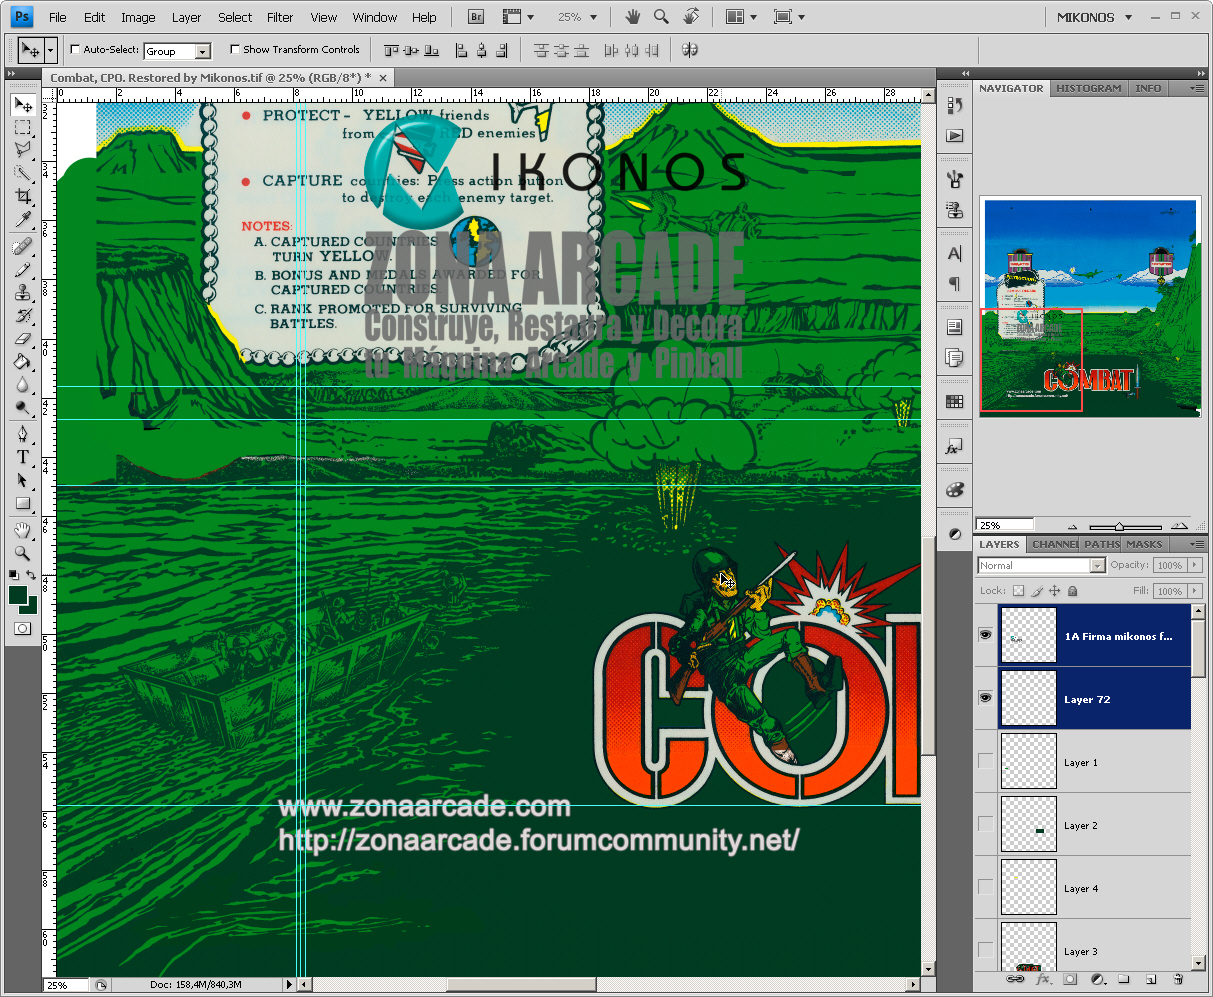
Task: Select the Horizontal Type tool
Action: [x=22, y=457]
